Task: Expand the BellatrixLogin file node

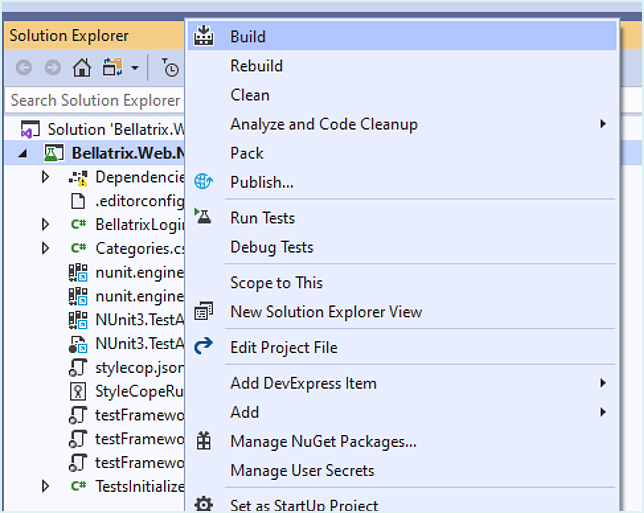Action: tap(46, 224)
